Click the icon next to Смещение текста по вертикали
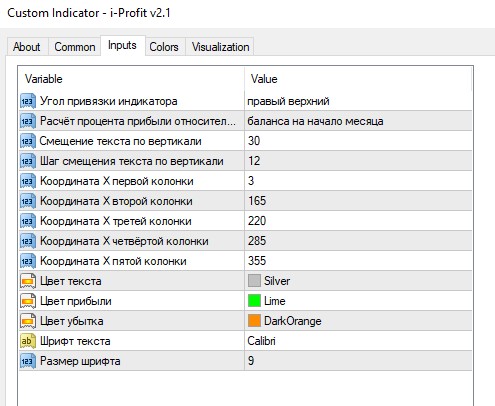495x406 pixels. pyautogui.click(x=28, y=141)
